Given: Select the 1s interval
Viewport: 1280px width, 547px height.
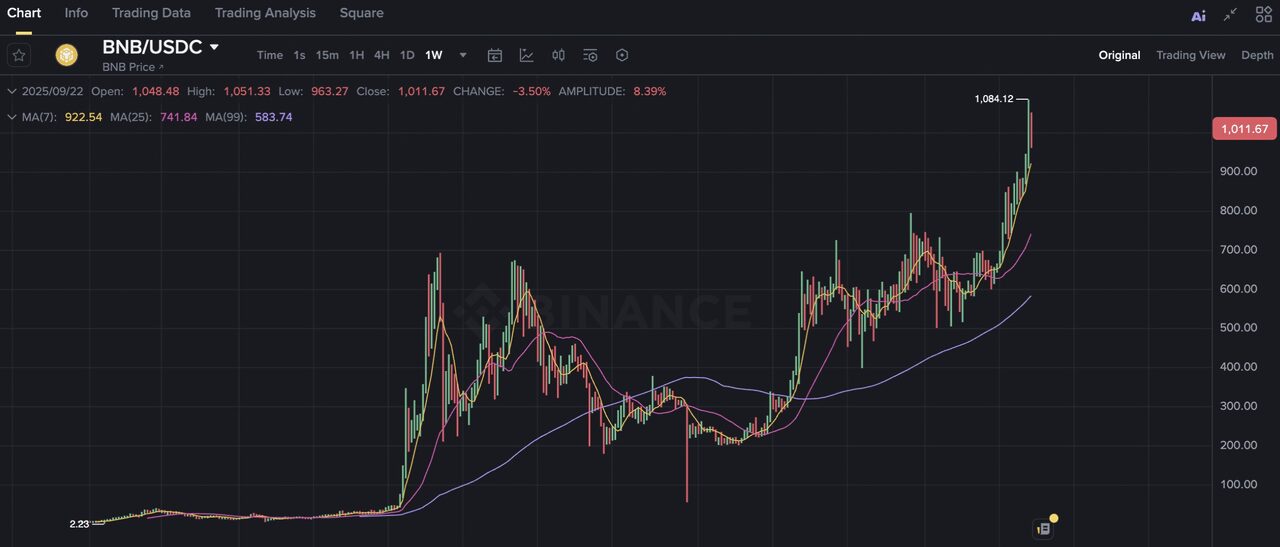Looking at the screenshot, I should point(300,55).
